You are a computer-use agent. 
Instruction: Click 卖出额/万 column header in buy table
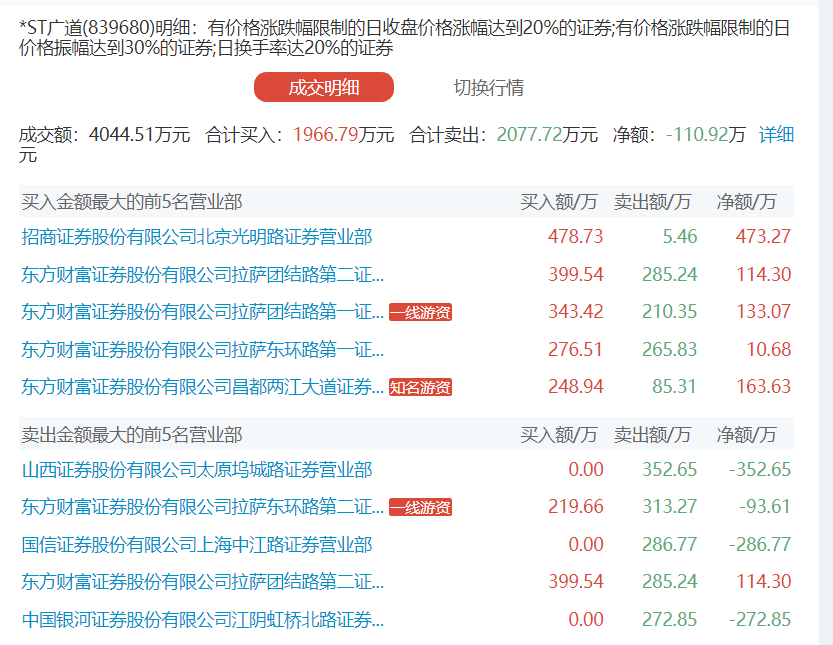tap(652, 202)
